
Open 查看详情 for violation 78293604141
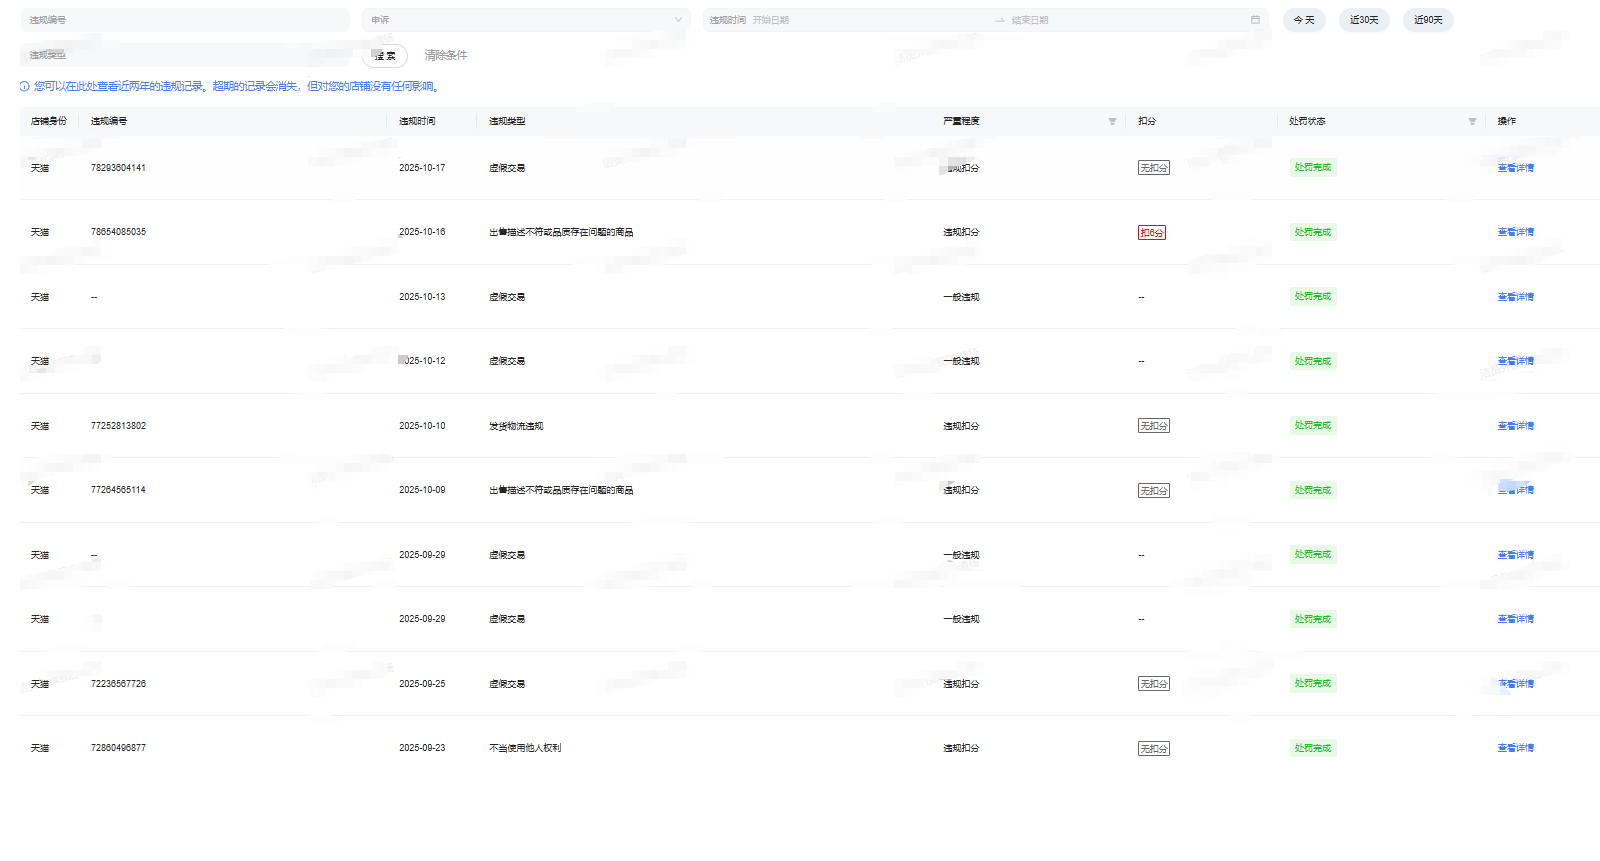point(1515,168)
